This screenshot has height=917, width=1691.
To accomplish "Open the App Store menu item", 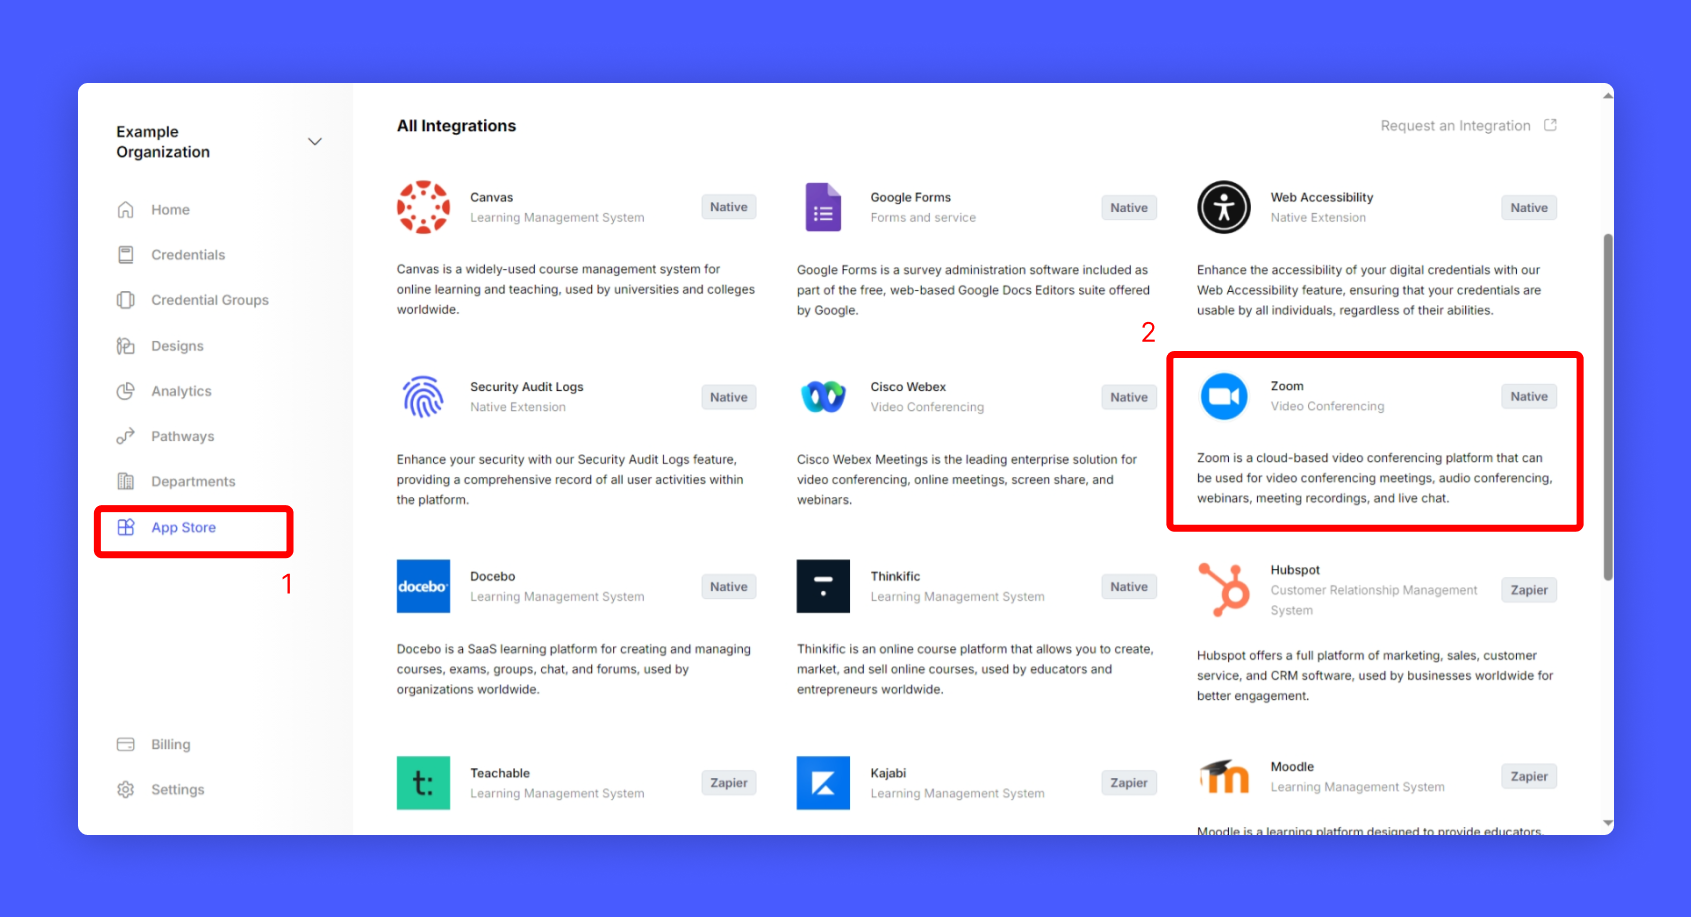I will click(x=183, y=528).
